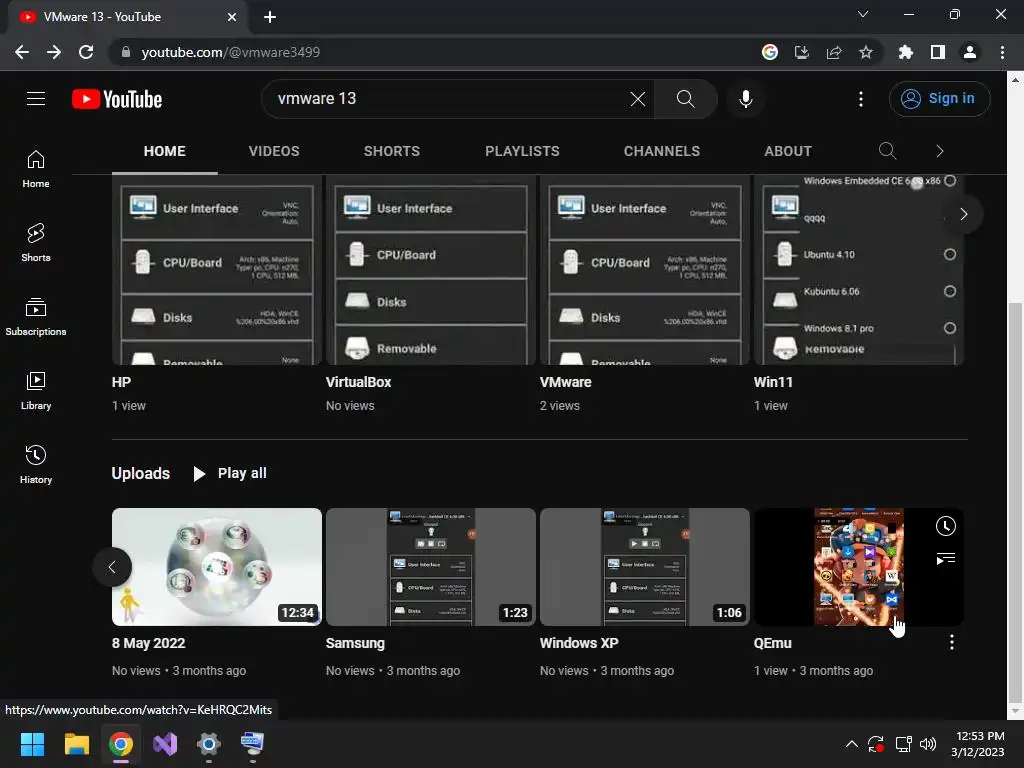Viewport: 1024px width, 768px height.
Task: Search within channel using tab-bar magnifier
Action: [887, 151]
